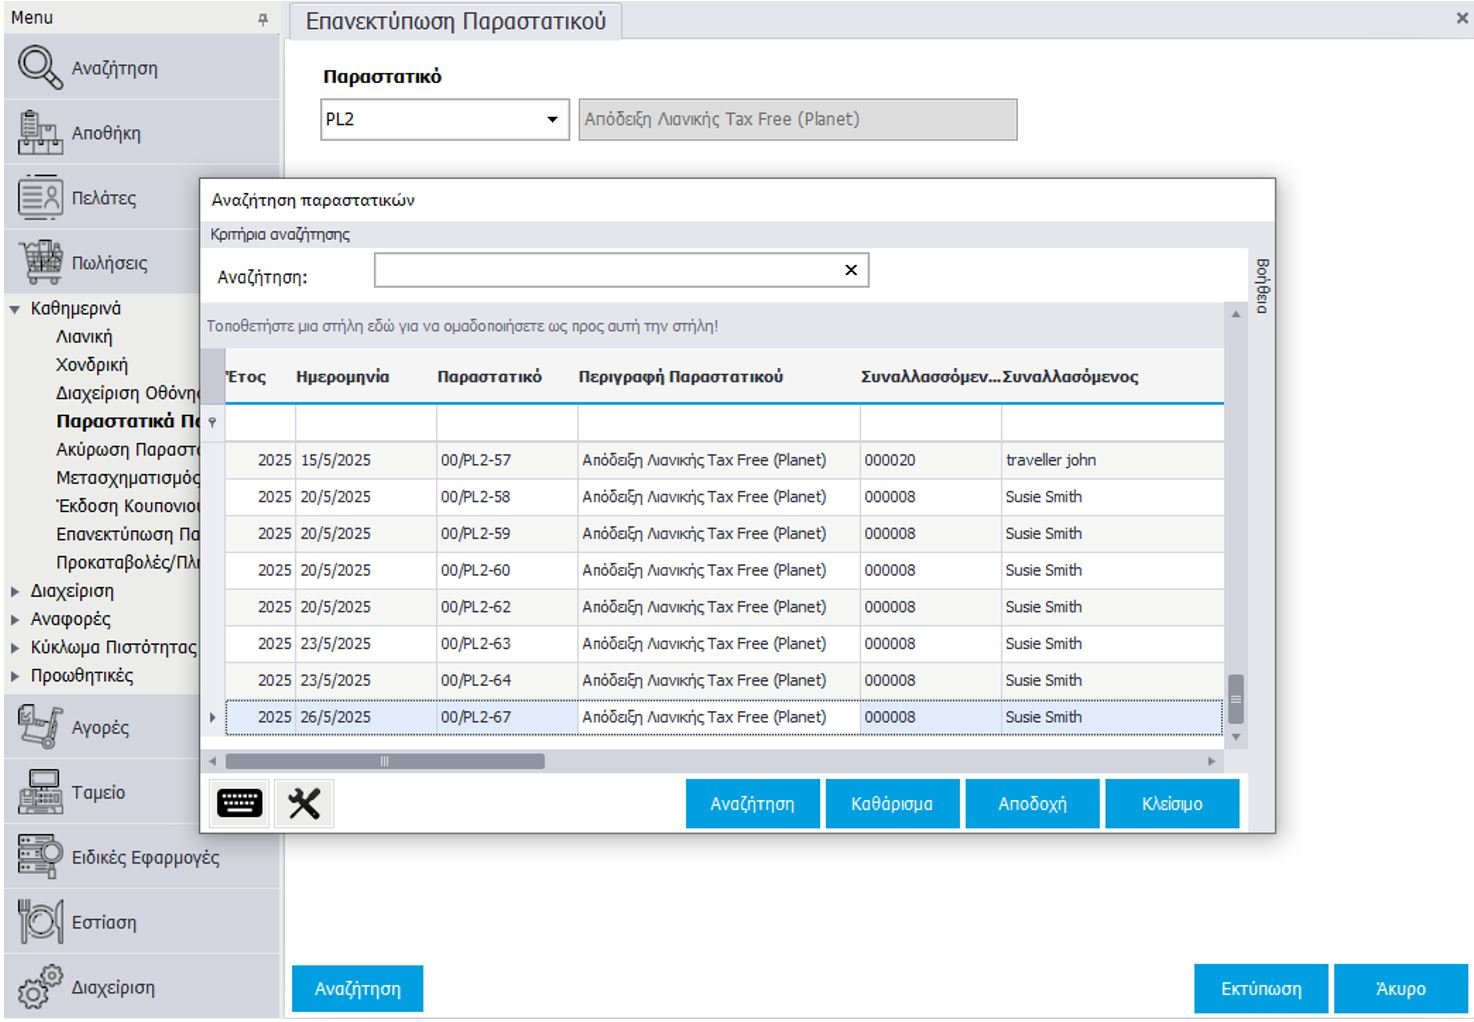1474x1022 pixels.
Task: Collapse the Καθημερινά tree section
Action: (x=15, y=309)
